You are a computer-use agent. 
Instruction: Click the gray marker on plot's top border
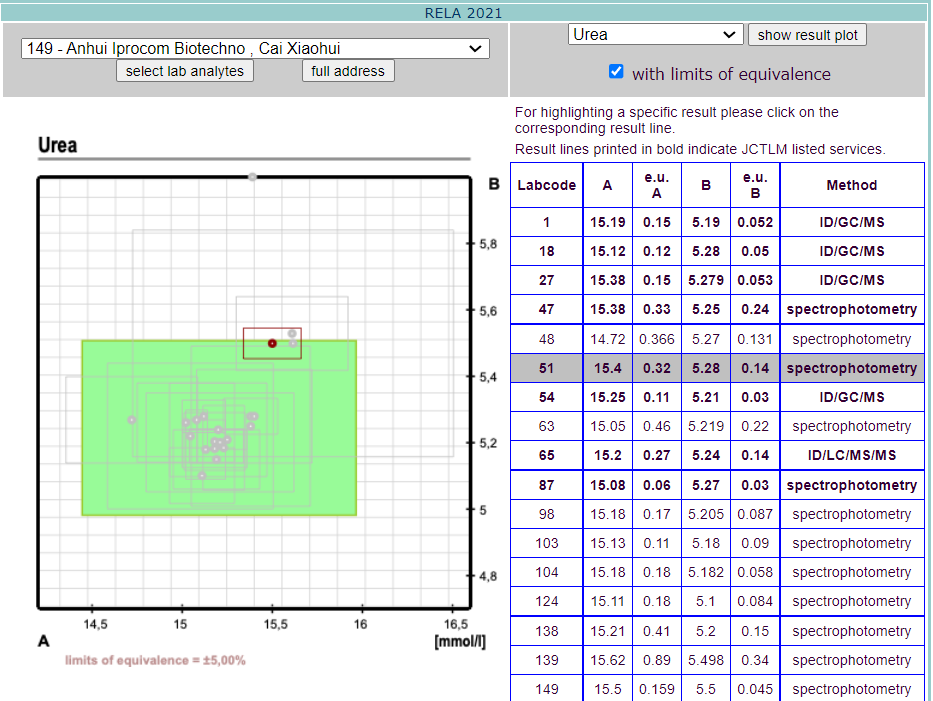pyautogui.click(x=252, y=177)
